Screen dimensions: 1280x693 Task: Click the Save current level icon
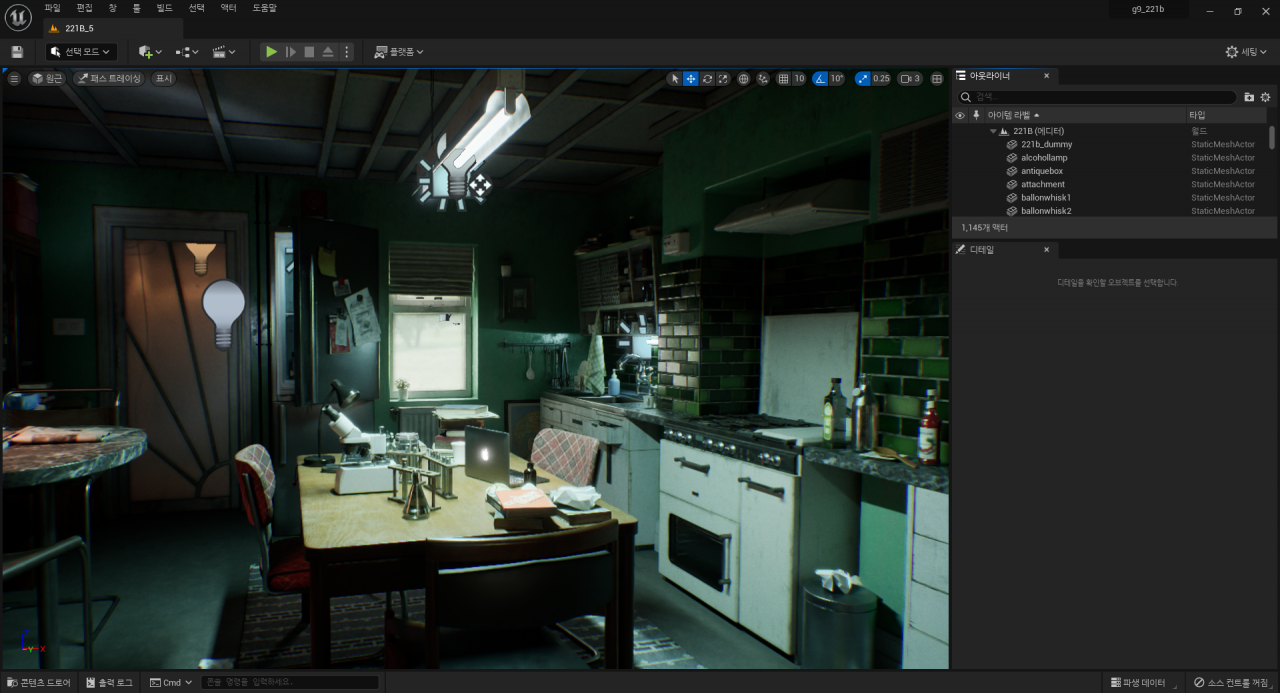click(x=17, y=52)
